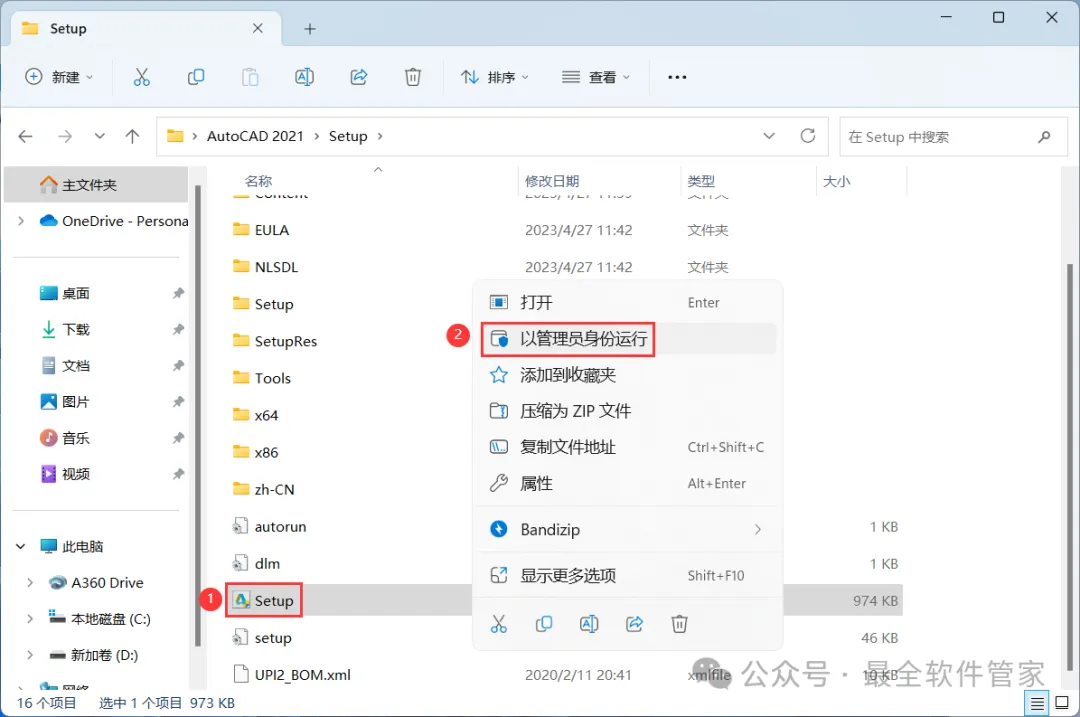Switch to details view icon in status bar

(1037, 703)
